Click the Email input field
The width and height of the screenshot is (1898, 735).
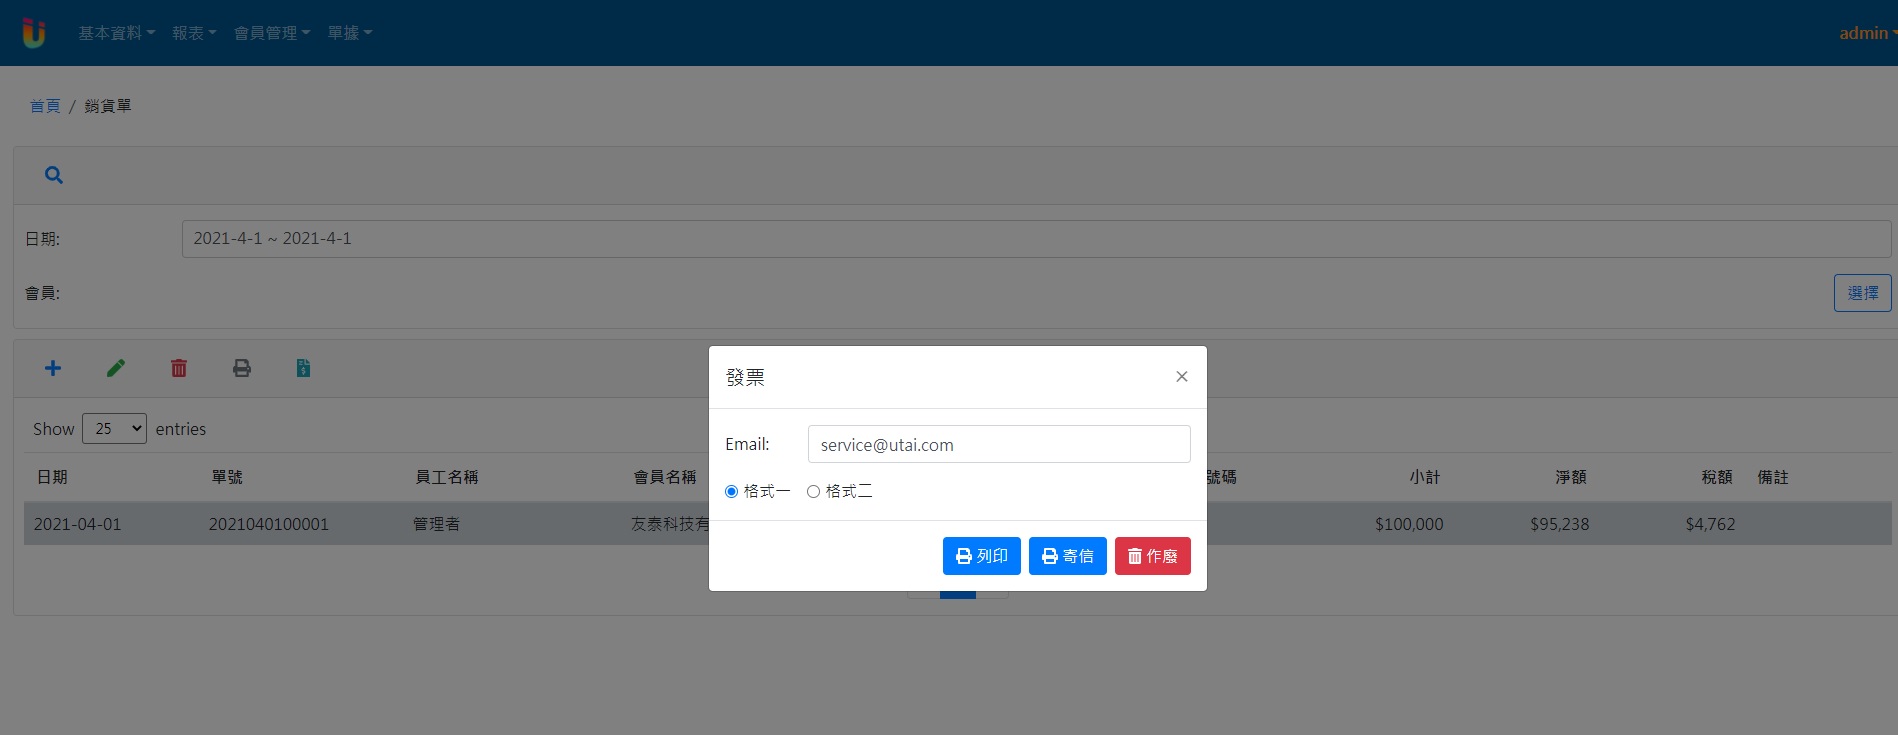(998, 445)
